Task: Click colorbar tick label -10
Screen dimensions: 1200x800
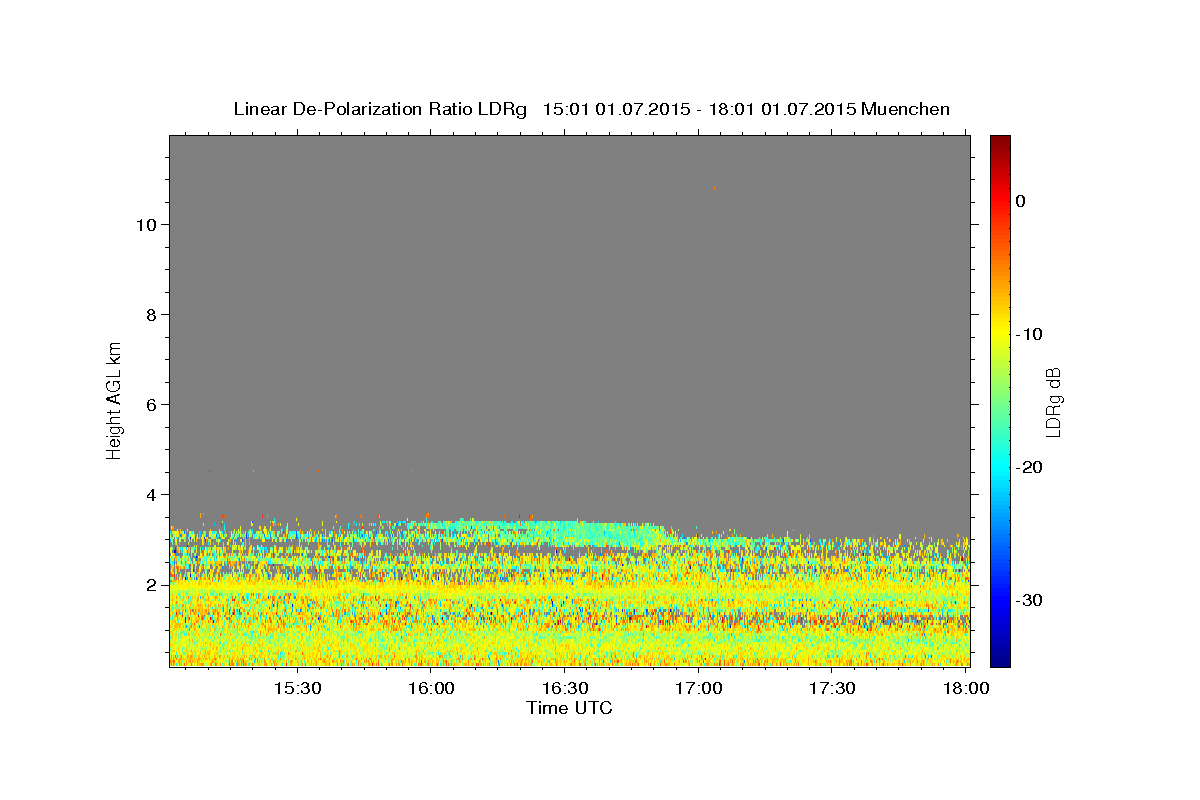Action: (1029, 334)
